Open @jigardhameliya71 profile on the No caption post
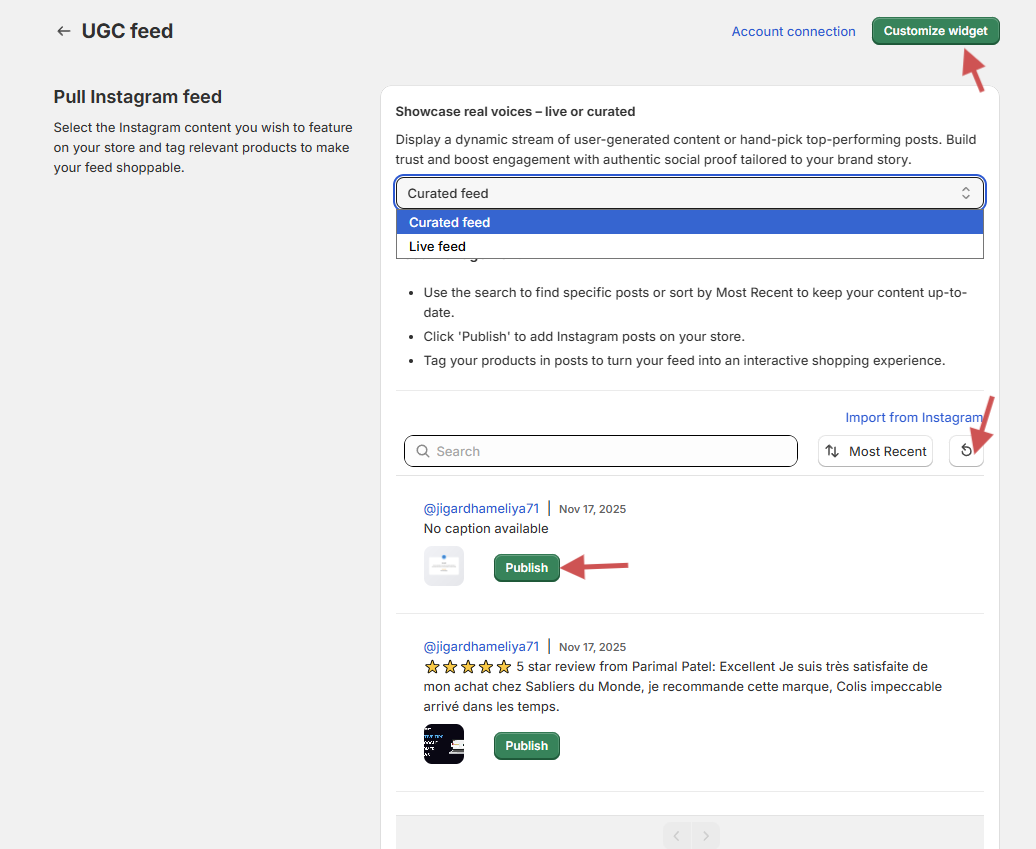The height and width of the screenshot is (849, 1036). click(x=481, y=508)
